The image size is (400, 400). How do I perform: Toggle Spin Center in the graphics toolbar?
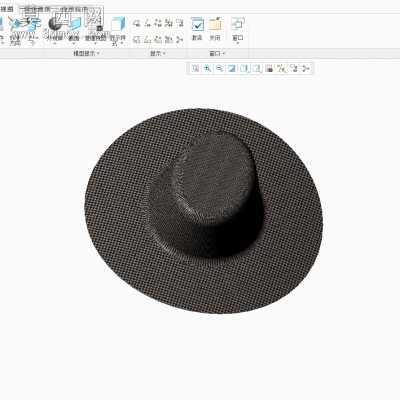coord(305,68)
